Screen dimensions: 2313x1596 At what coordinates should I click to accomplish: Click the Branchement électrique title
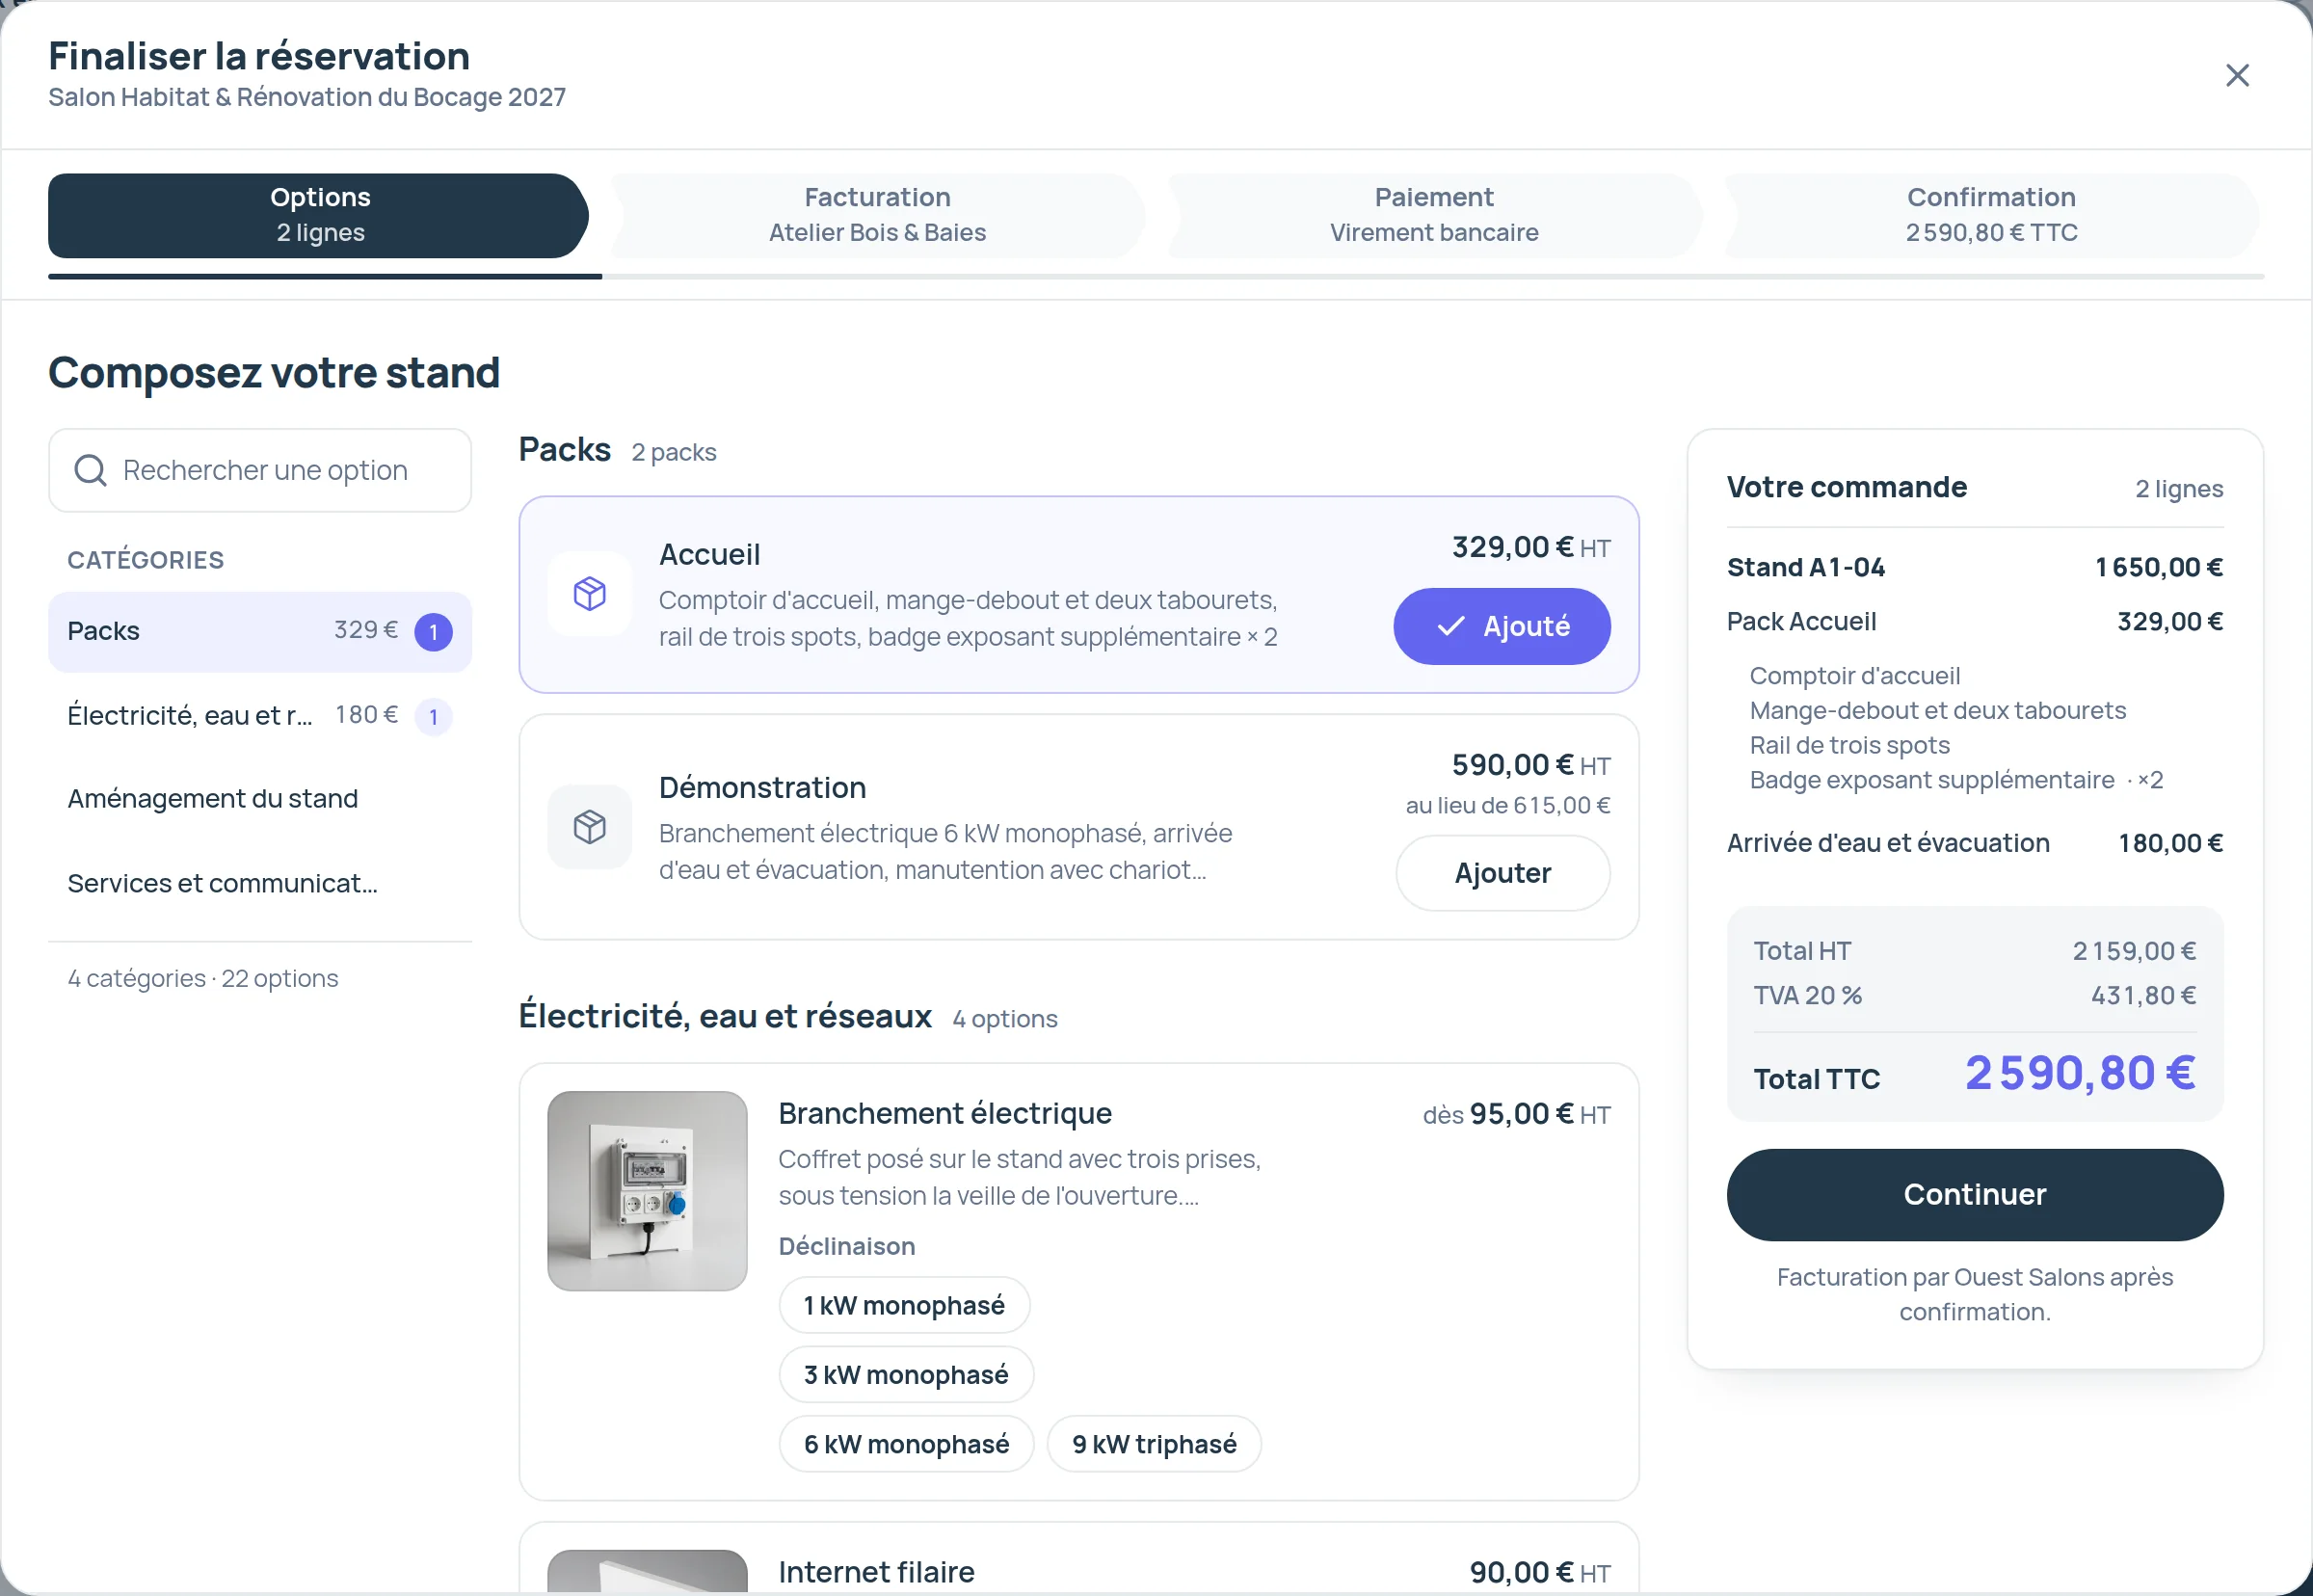click(945, 1113)
